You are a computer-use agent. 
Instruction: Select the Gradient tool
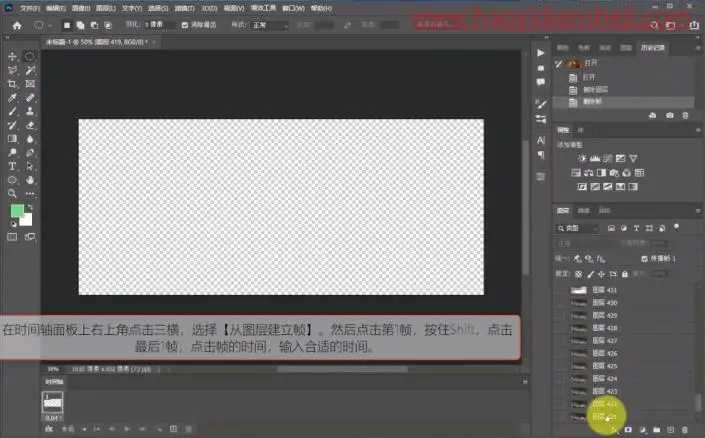point(13,139)
